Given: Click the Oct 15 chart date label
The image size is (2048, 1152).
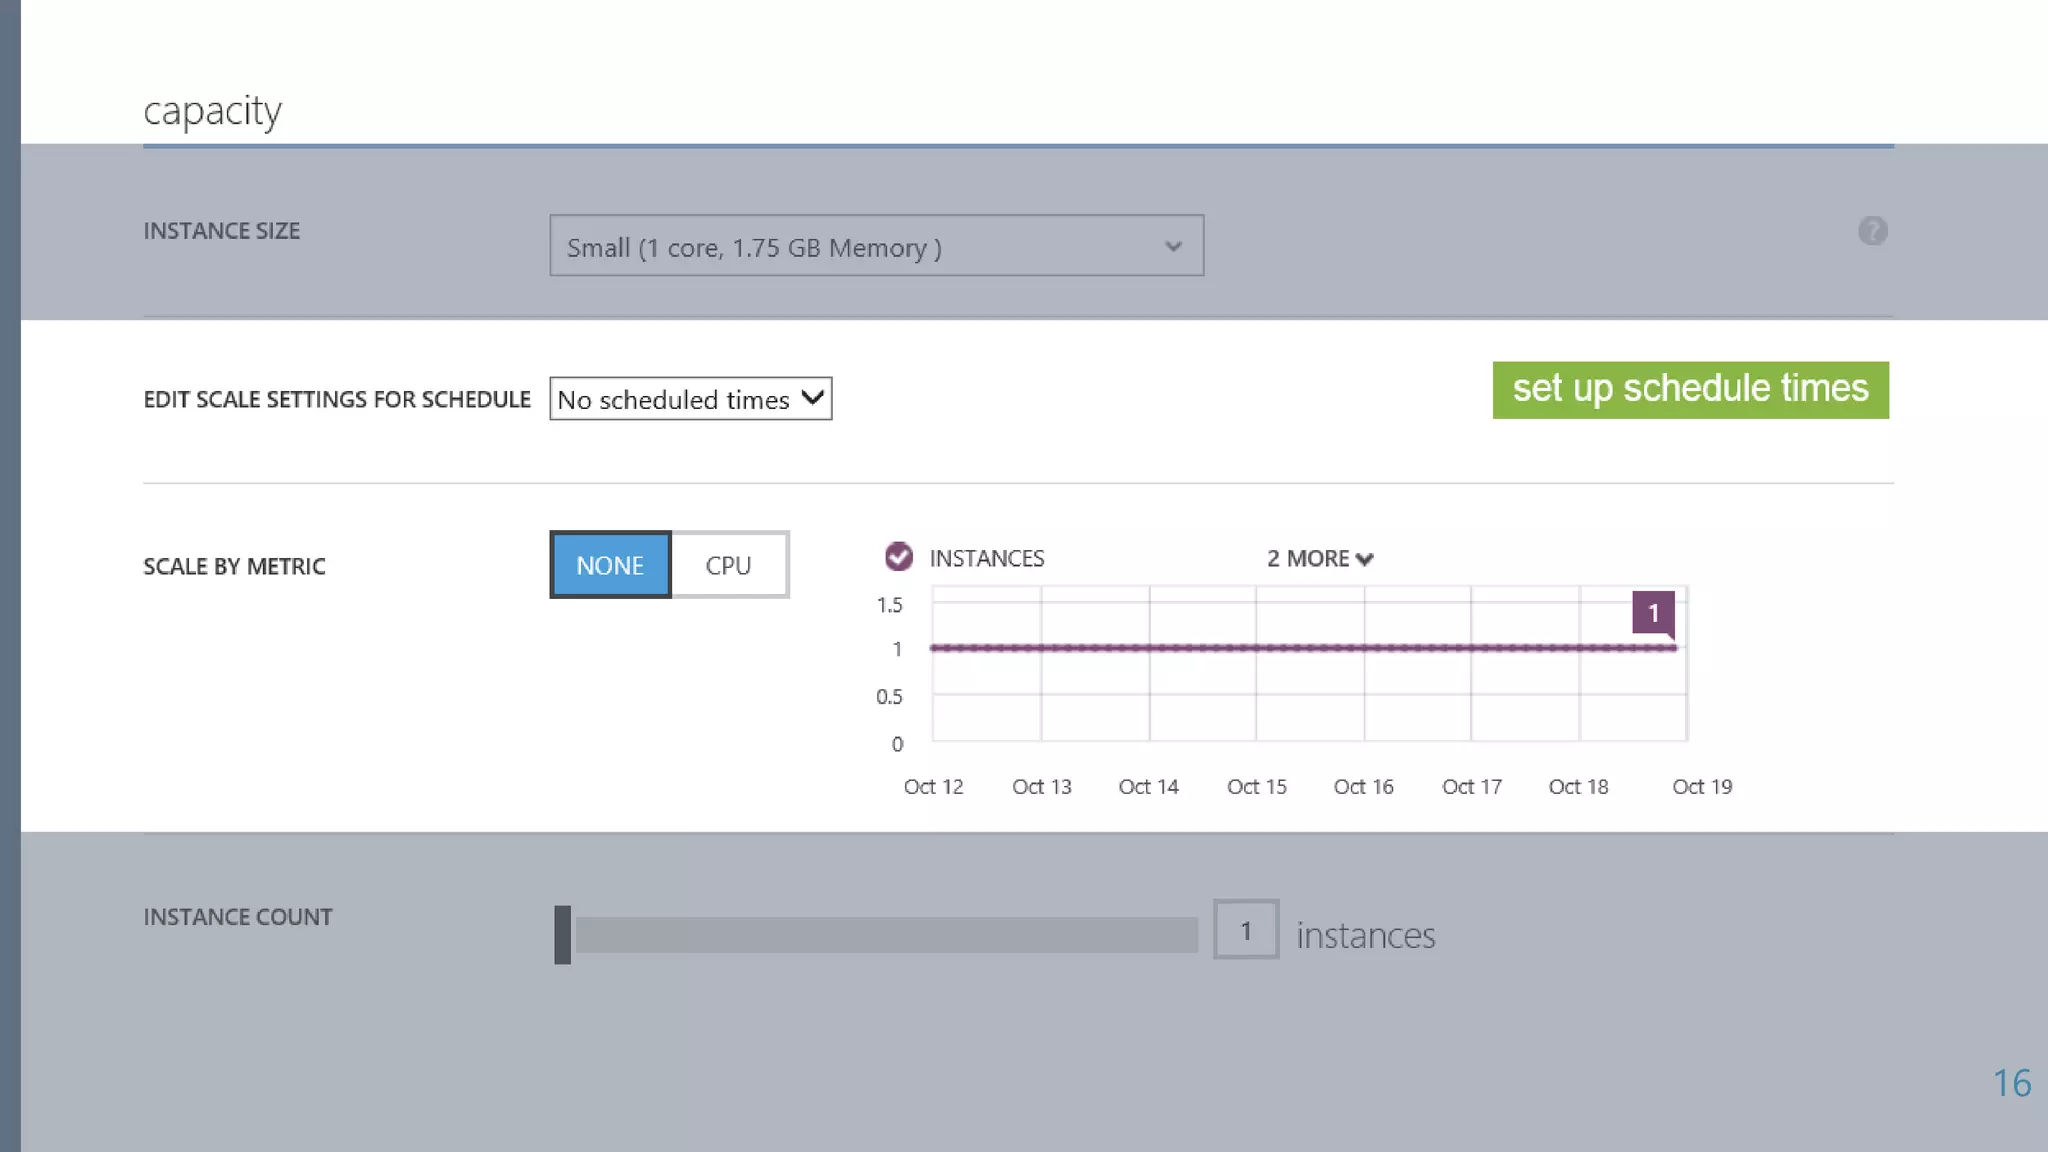Looking at the screenshot, I should click(x=1256, y=787).
